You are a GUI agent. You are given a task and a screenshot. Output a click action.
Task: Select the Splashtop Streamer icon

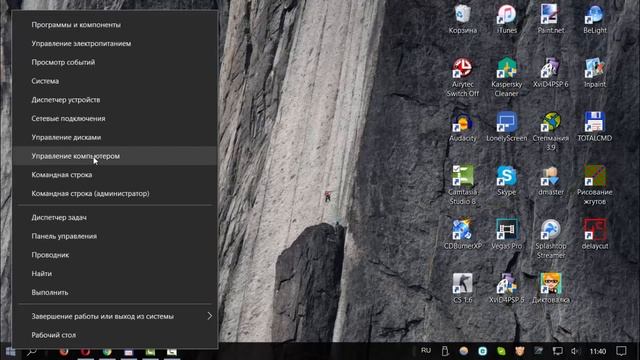tap(551, 239)
